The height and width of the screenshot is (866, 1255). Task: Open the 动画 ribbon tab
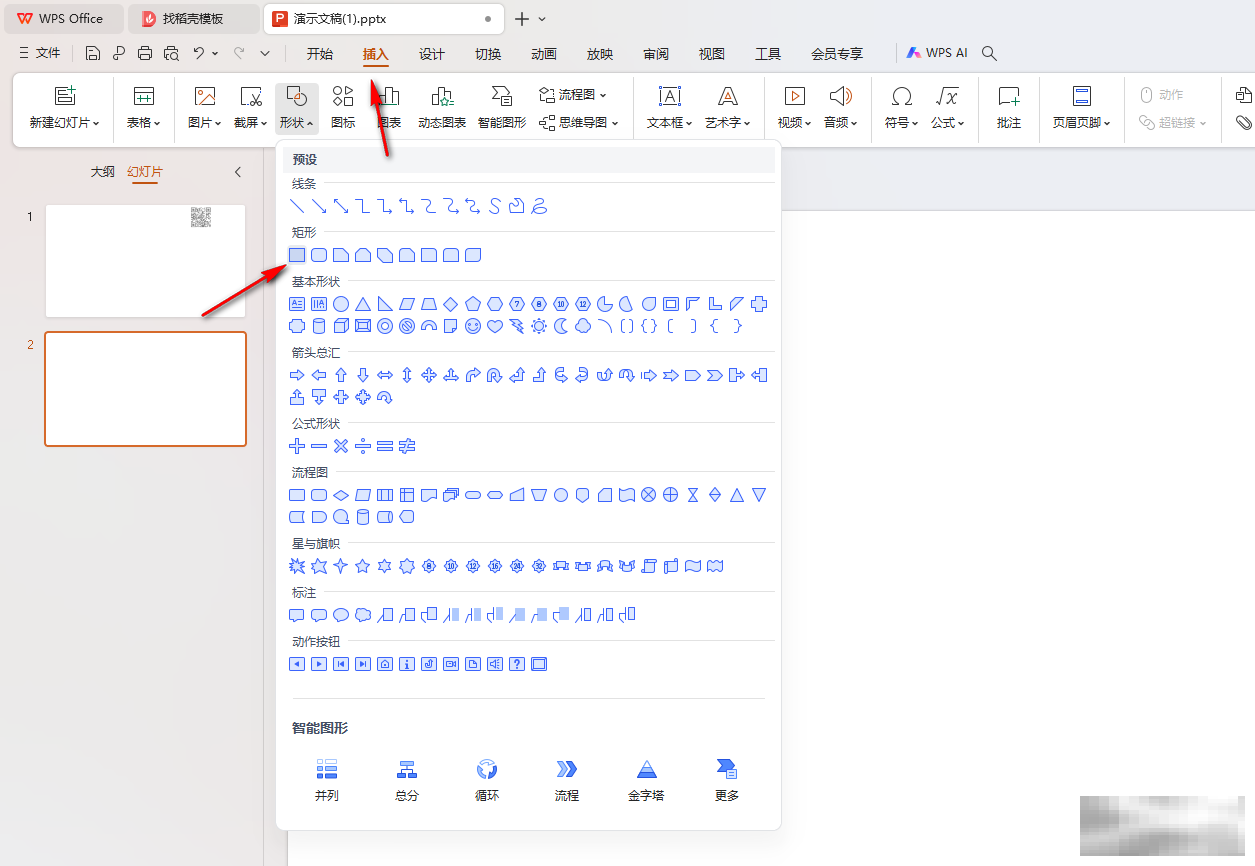[x=544, y=54]
